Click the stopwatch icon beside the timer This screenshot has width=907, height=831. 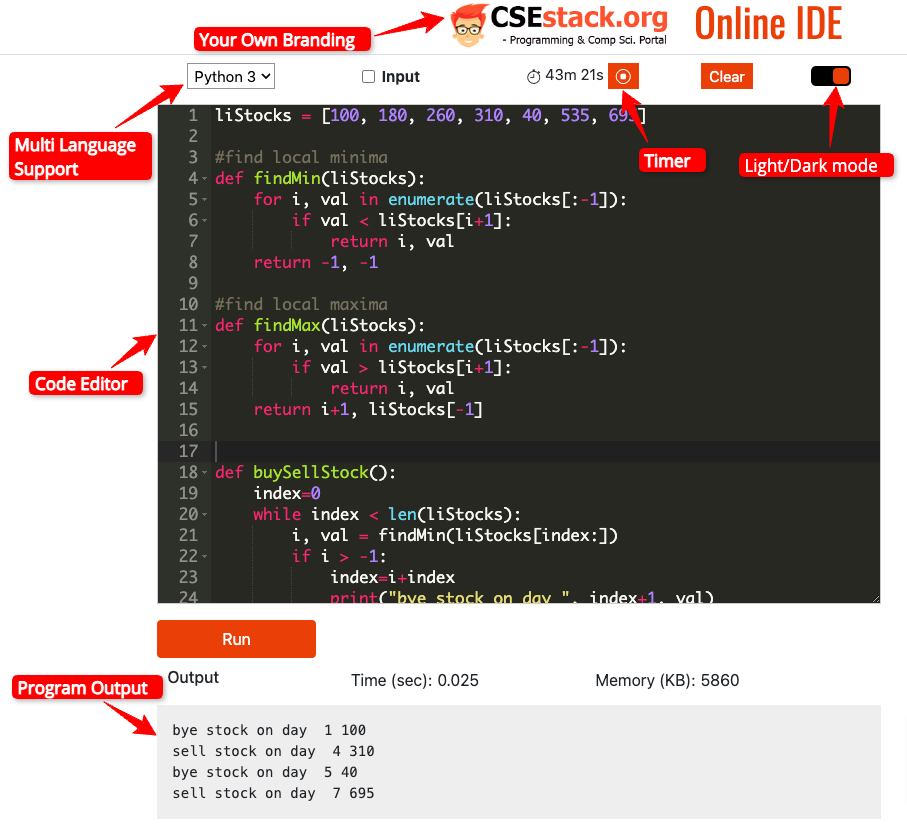[x=533, y=76]
